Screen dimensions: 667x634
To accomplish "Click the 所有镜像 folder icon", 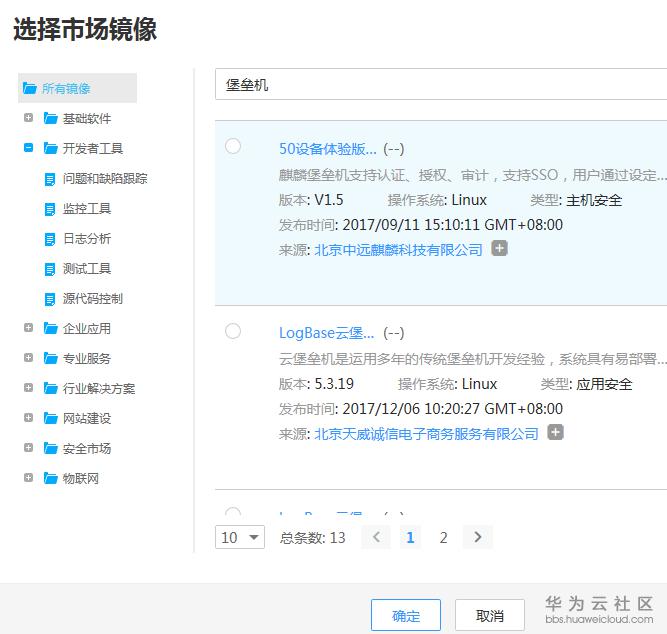I will coord(29,89).
